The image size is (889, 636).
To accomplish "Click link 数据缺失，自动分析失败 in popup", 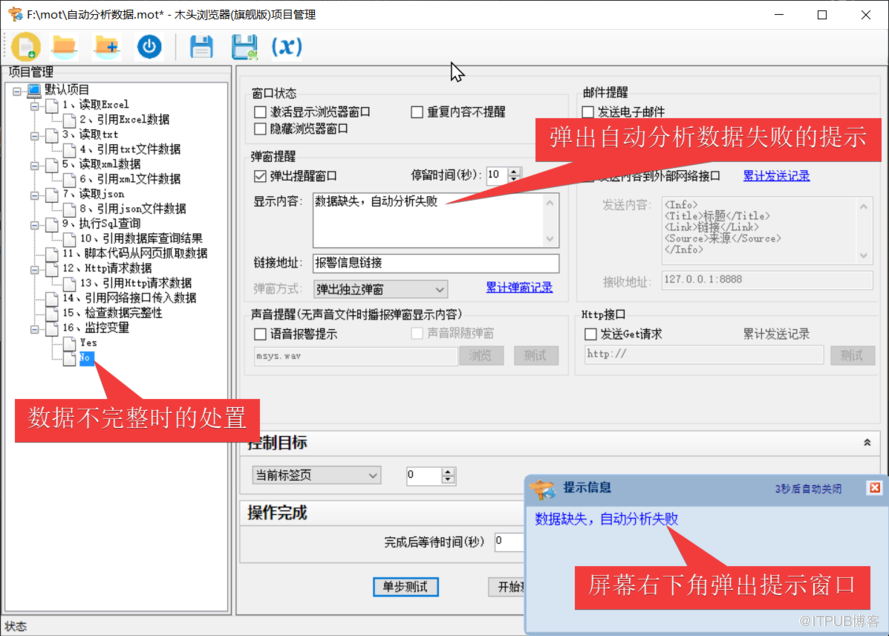I will (606, 519).
